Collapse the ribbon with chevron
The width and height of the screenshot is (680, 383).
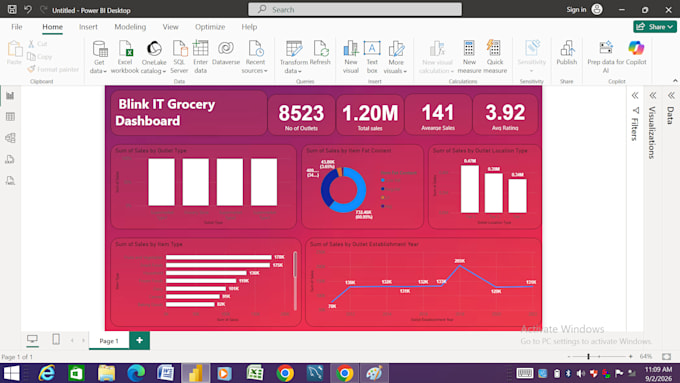pyautogui.click(x=675, y=81)
